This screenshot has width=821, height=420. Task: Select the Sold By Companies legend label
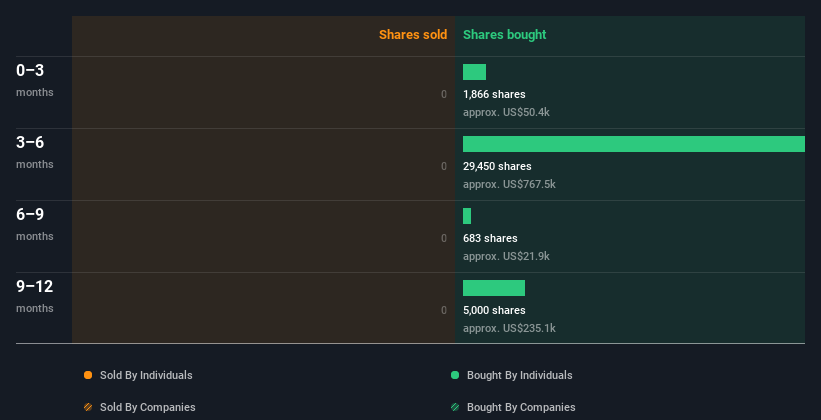pyautogui.click(x=148, y=407)
